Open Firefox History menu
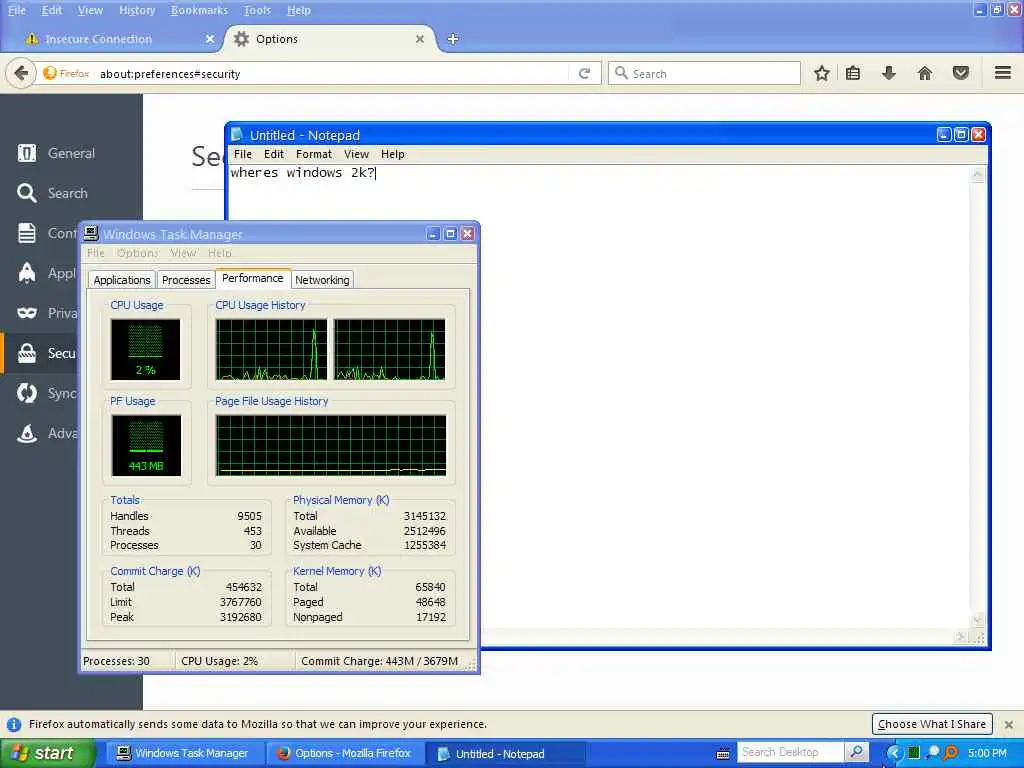 137,10
